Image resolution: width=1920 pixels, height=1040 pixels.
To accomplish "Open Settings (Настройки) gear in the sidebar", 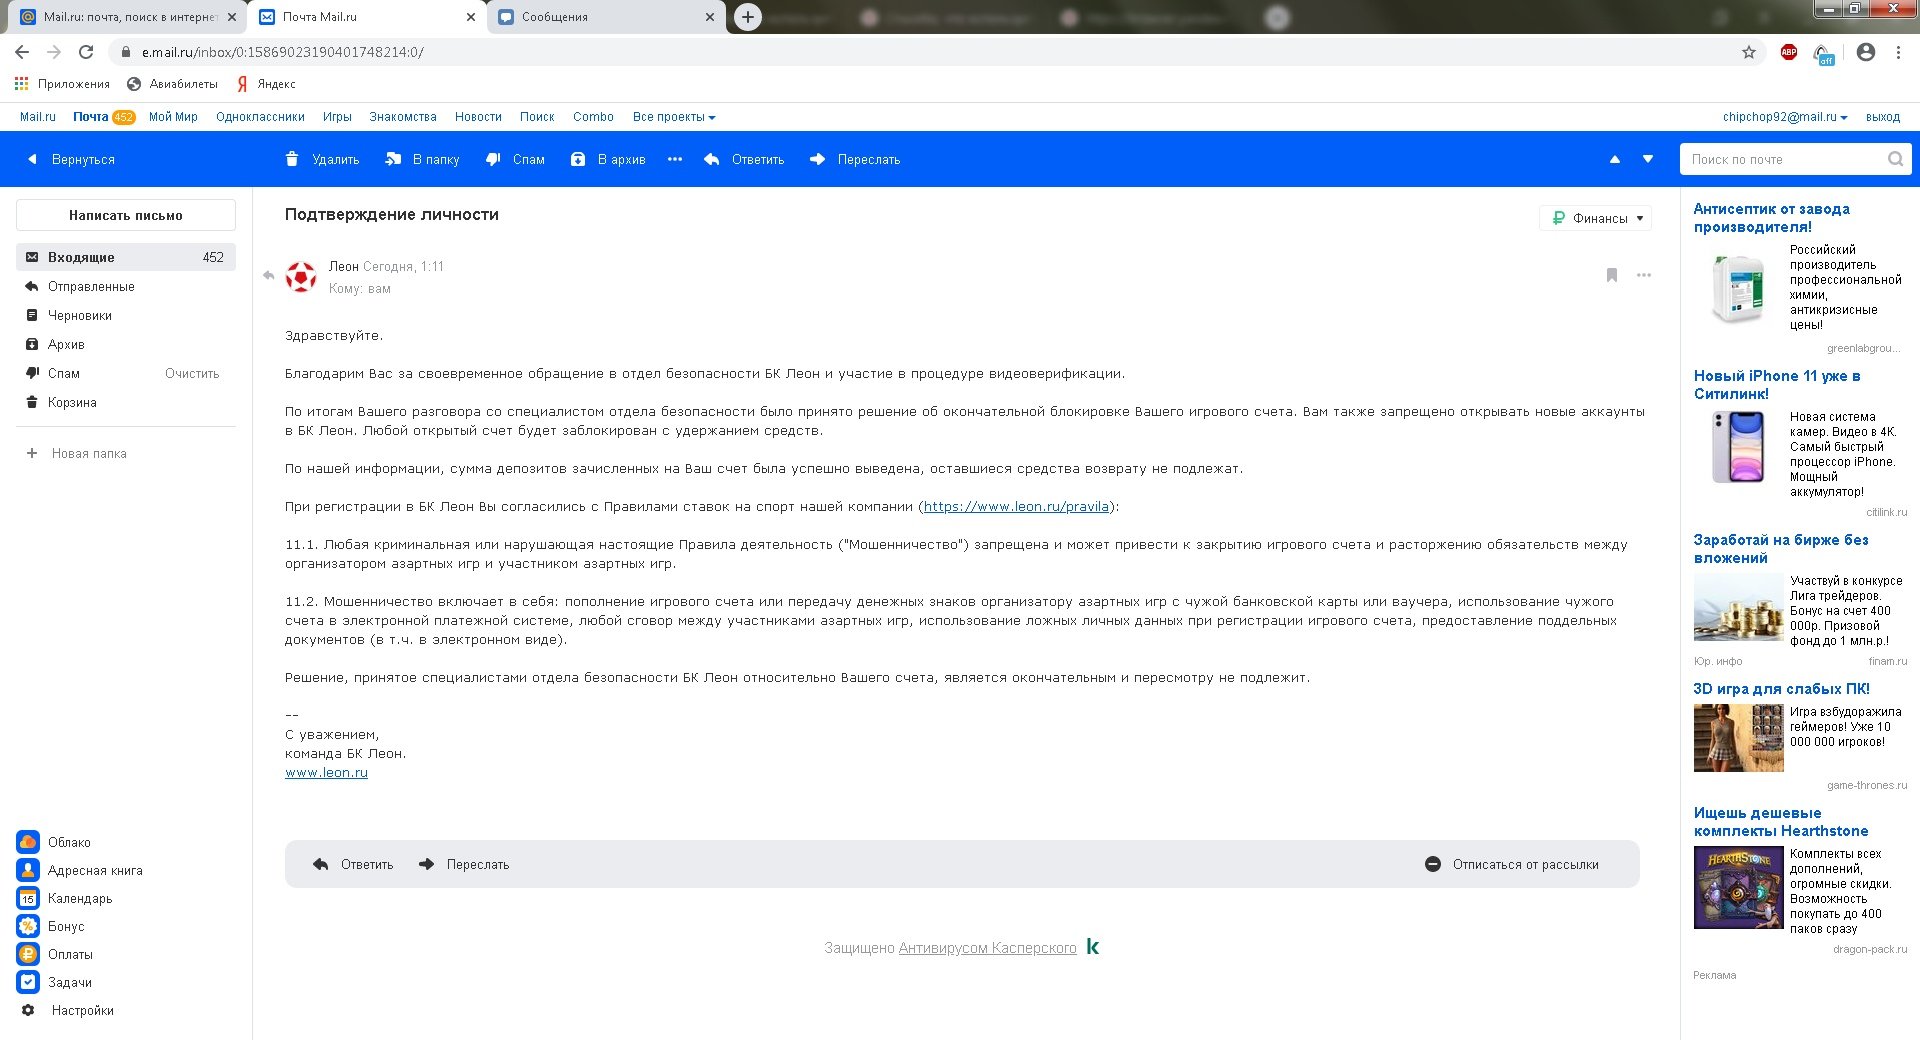I will point(28,1010).
